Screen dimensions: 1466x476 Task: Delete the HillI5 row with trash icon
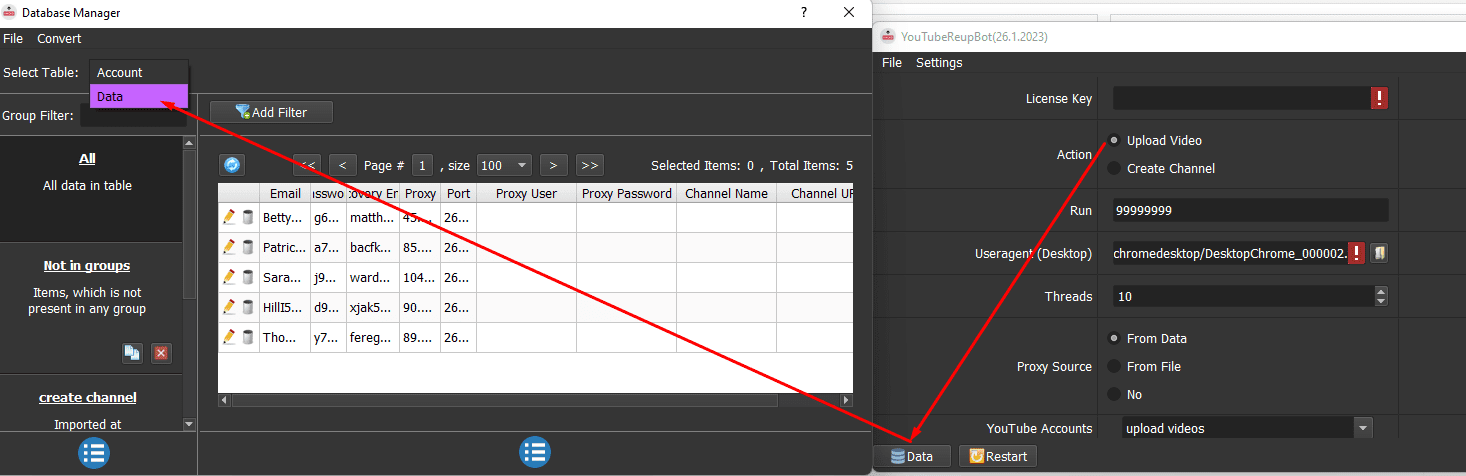(x=247, y=307)
